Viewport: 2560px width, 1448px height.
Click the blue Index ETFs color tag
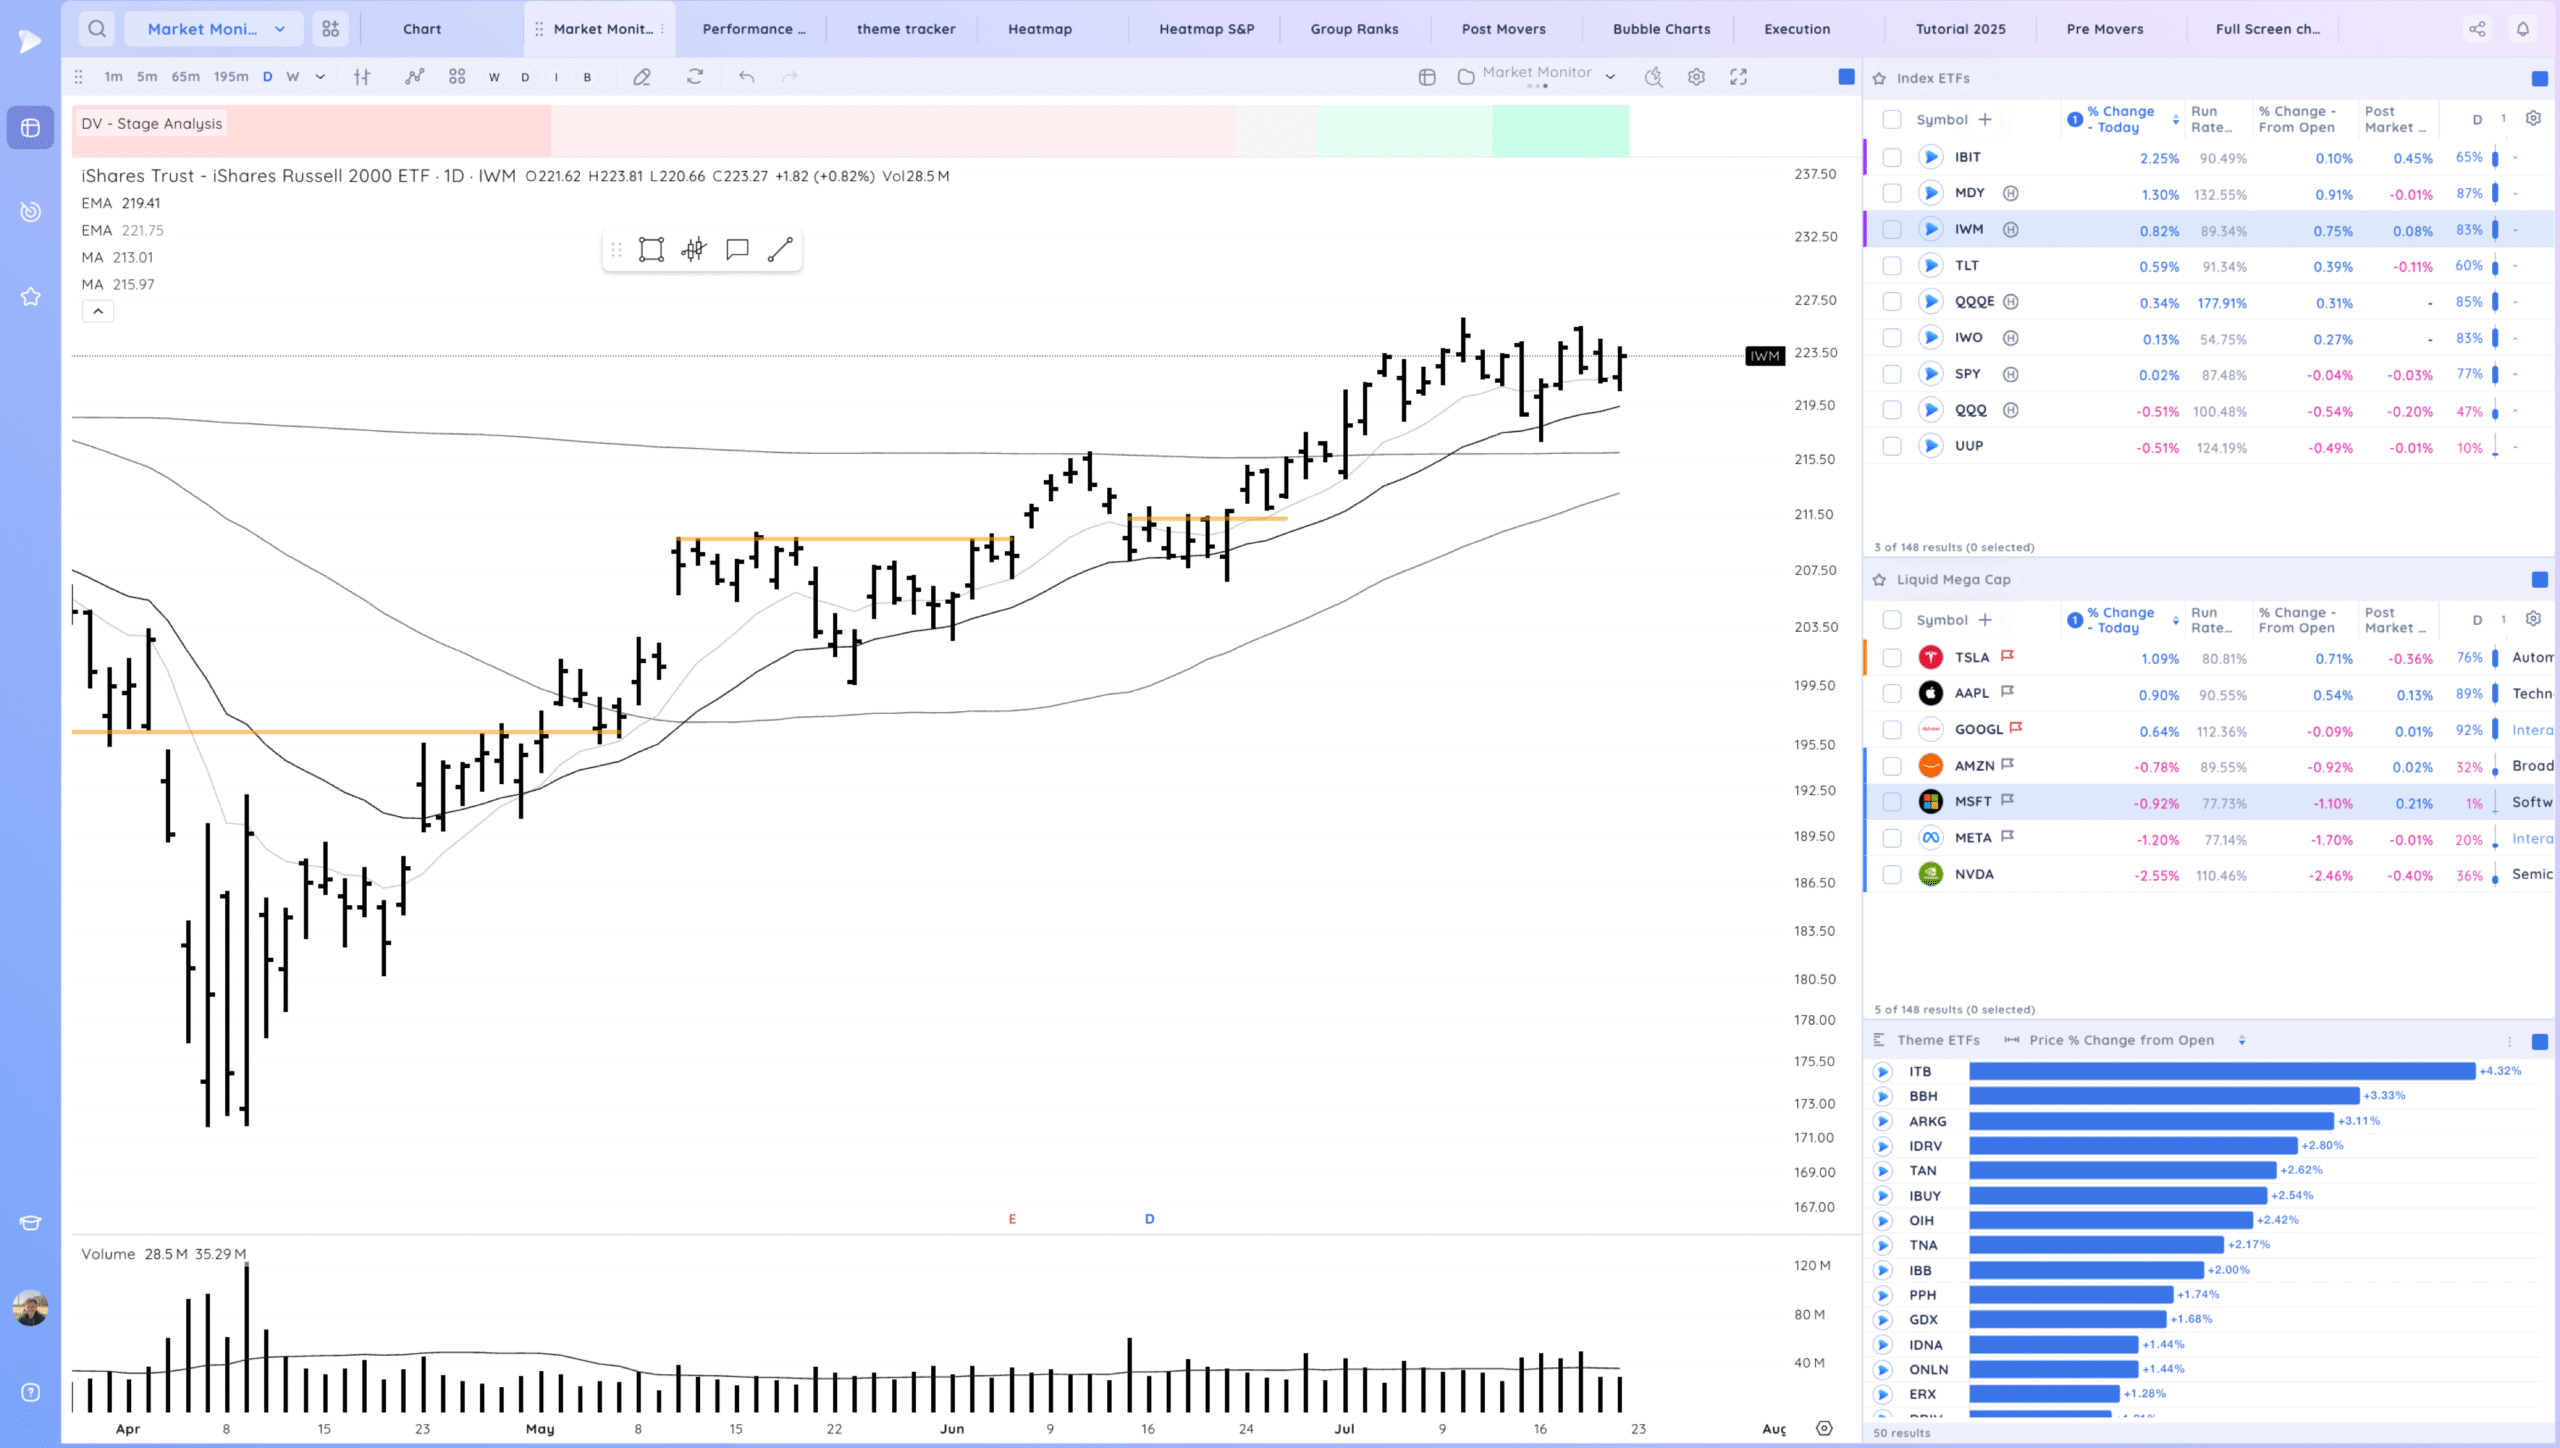coord(2539,78)
